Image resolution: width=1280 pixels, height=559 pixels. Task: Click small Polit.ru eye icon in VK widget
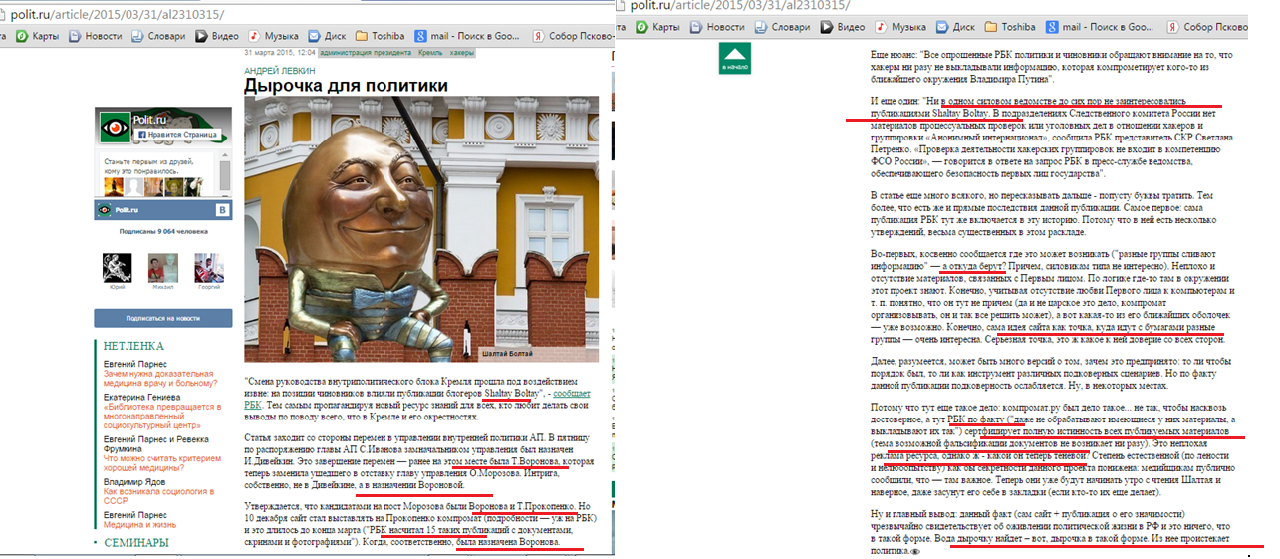coord(105,210)
